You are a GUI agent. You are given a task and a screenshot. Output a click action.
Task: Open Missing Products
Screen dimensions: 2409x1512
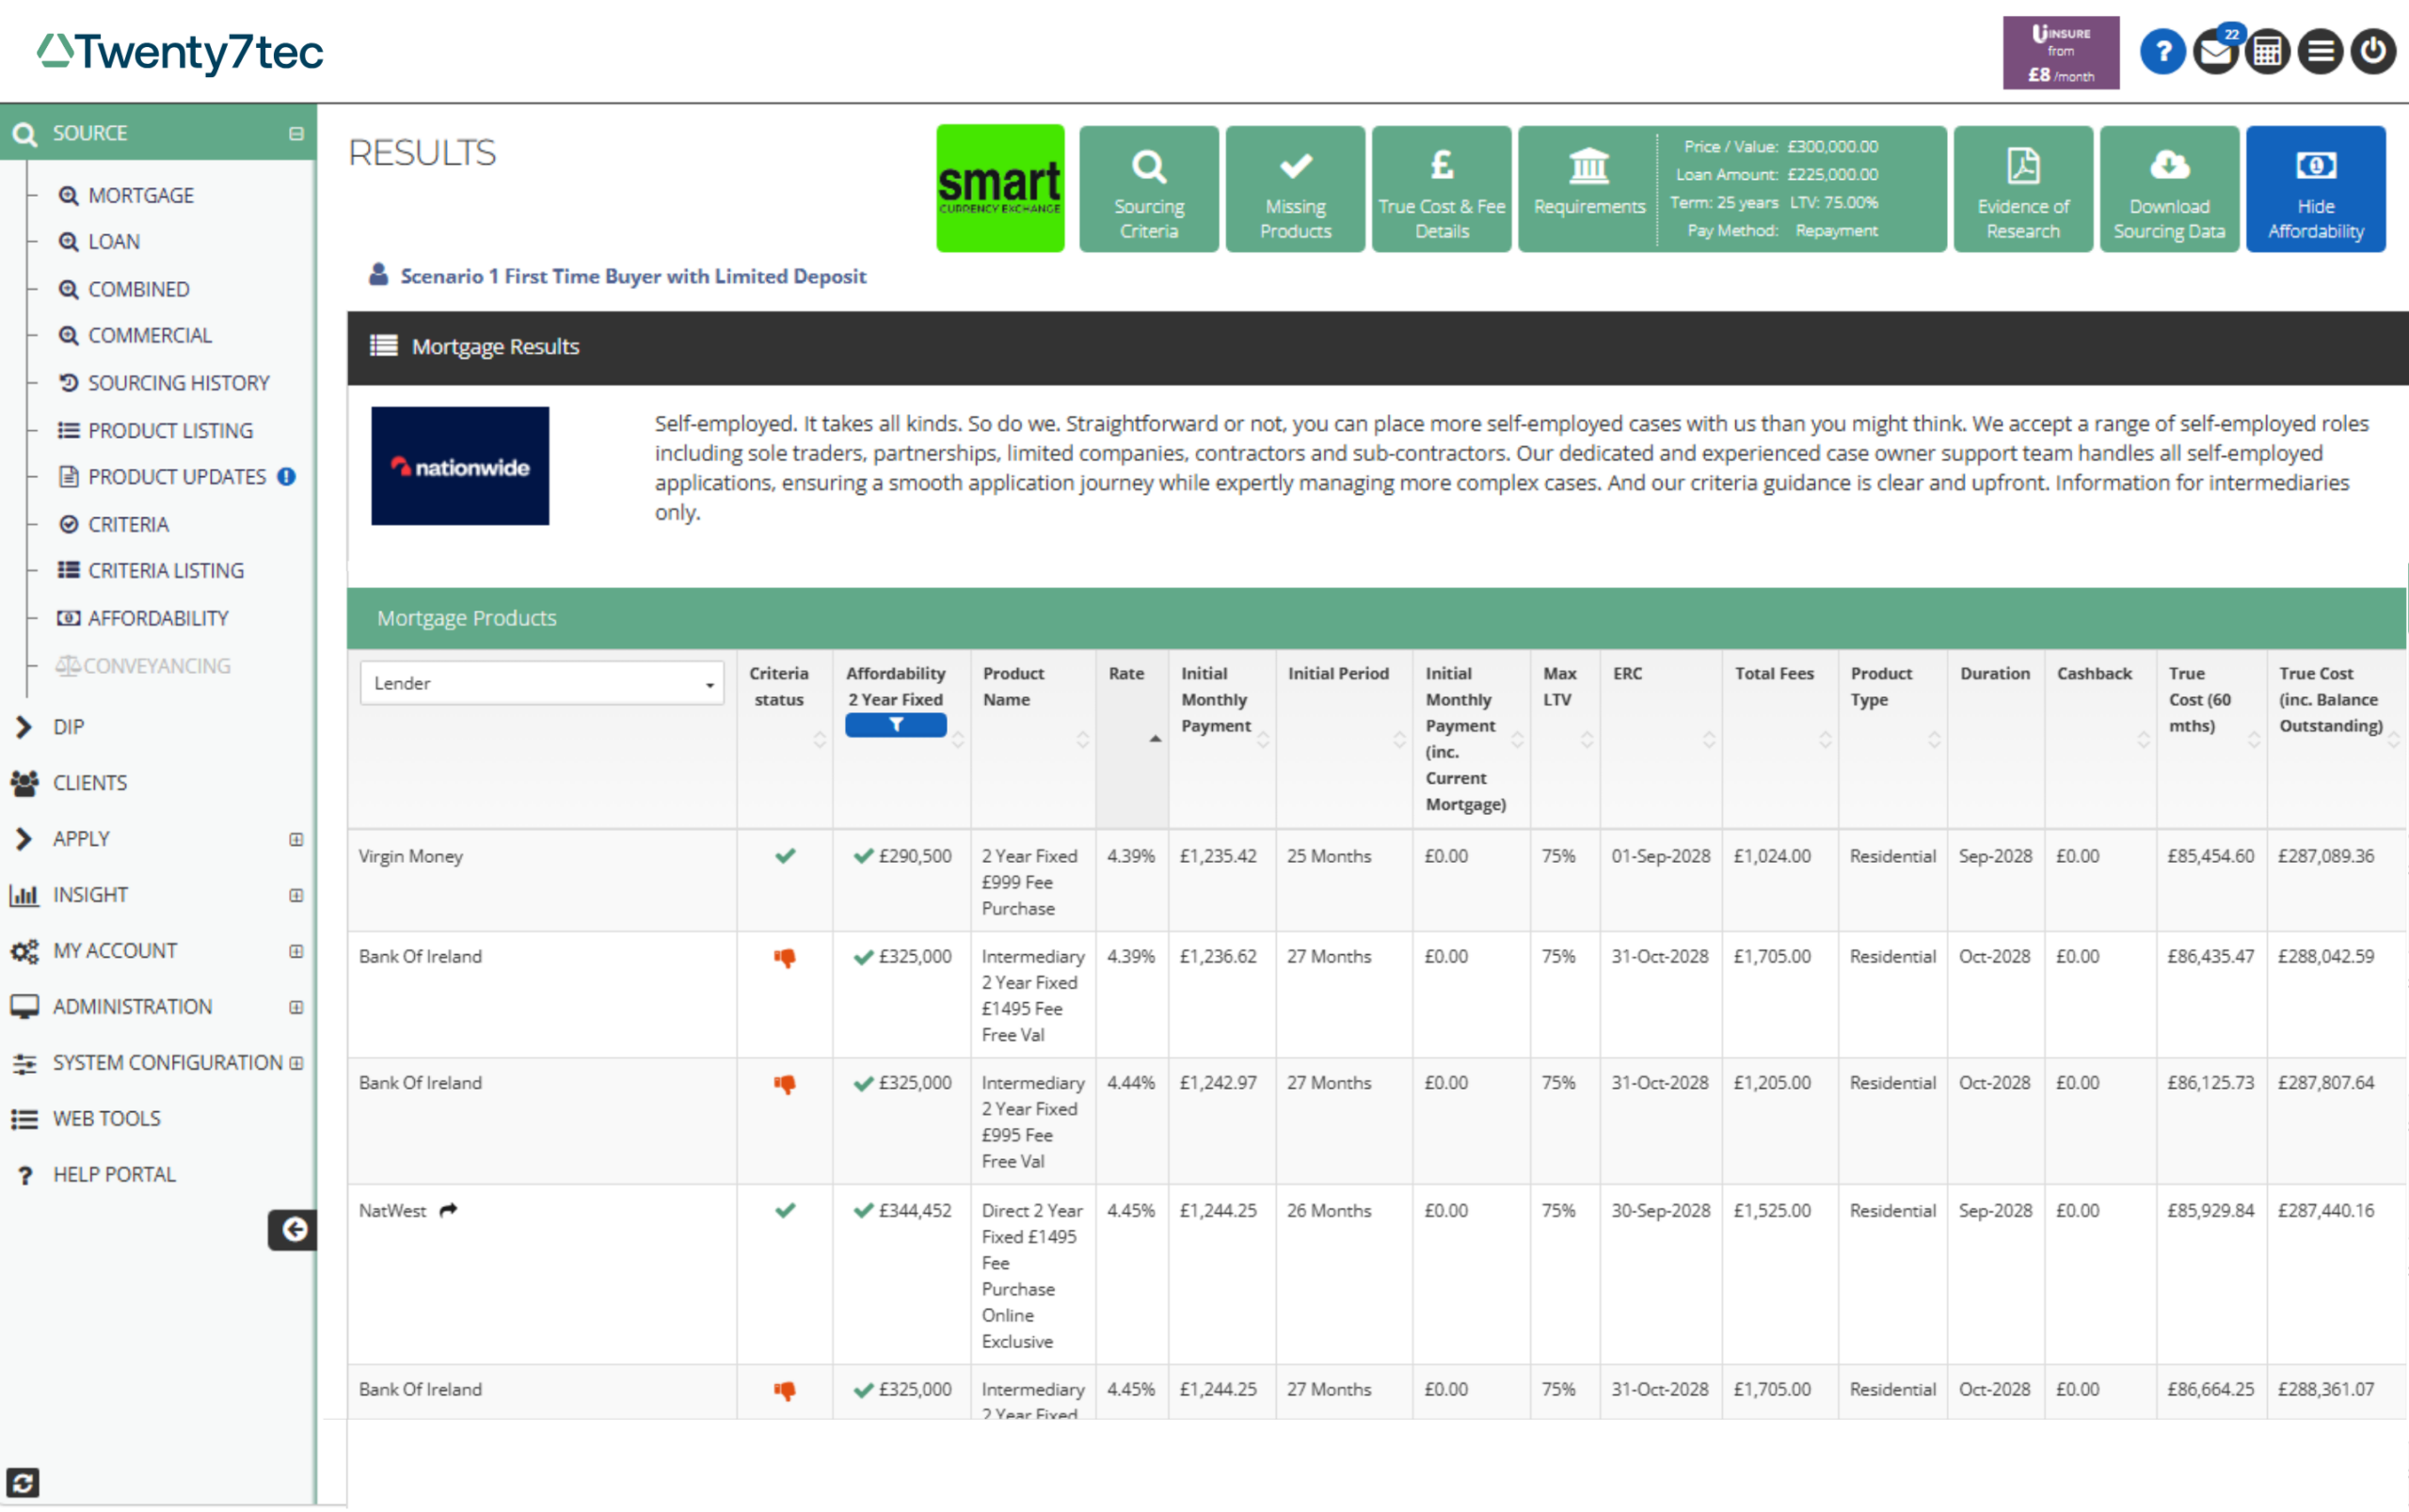click(1295, 188)
